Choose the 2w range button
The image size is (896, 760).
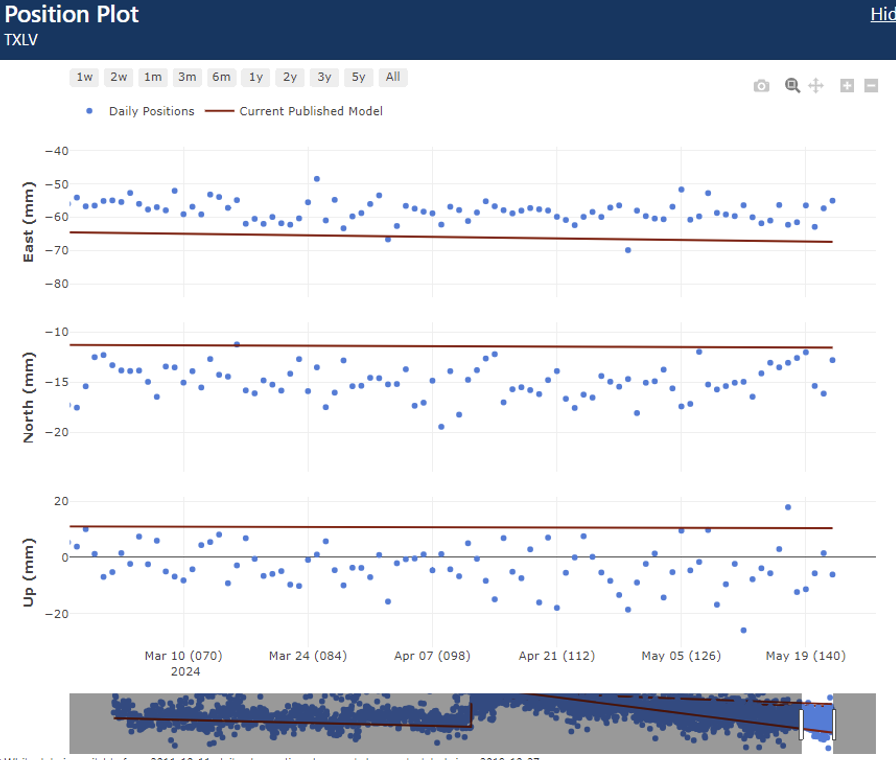(119, 77)
